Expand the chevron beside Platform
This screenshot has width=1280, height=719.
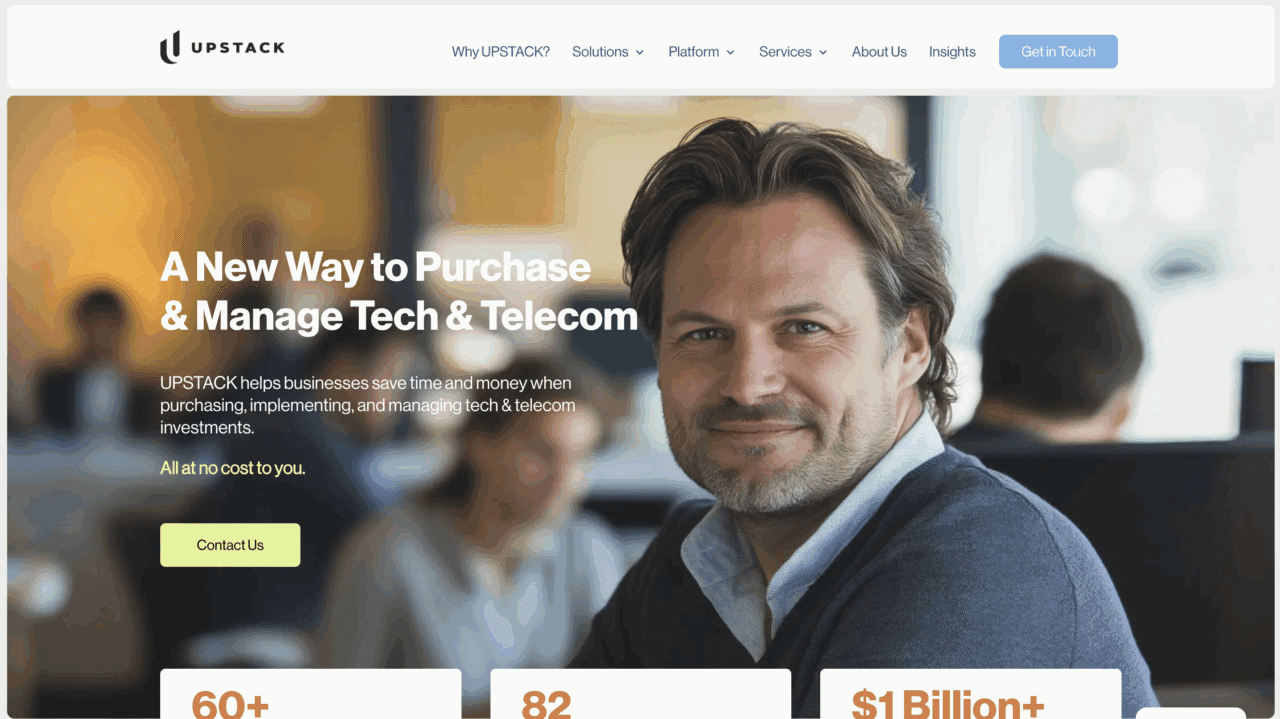(x=730, y=52)
